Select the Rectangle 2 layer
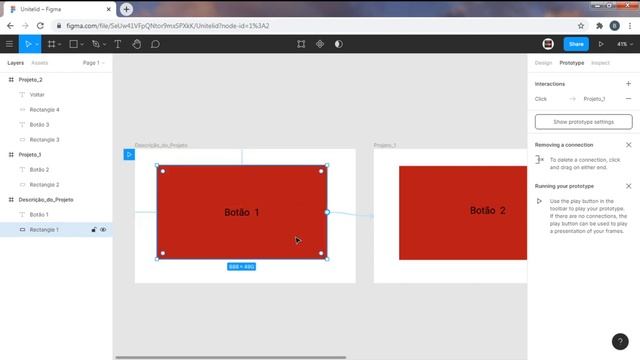The image size is (640, 360). point(56,184)
